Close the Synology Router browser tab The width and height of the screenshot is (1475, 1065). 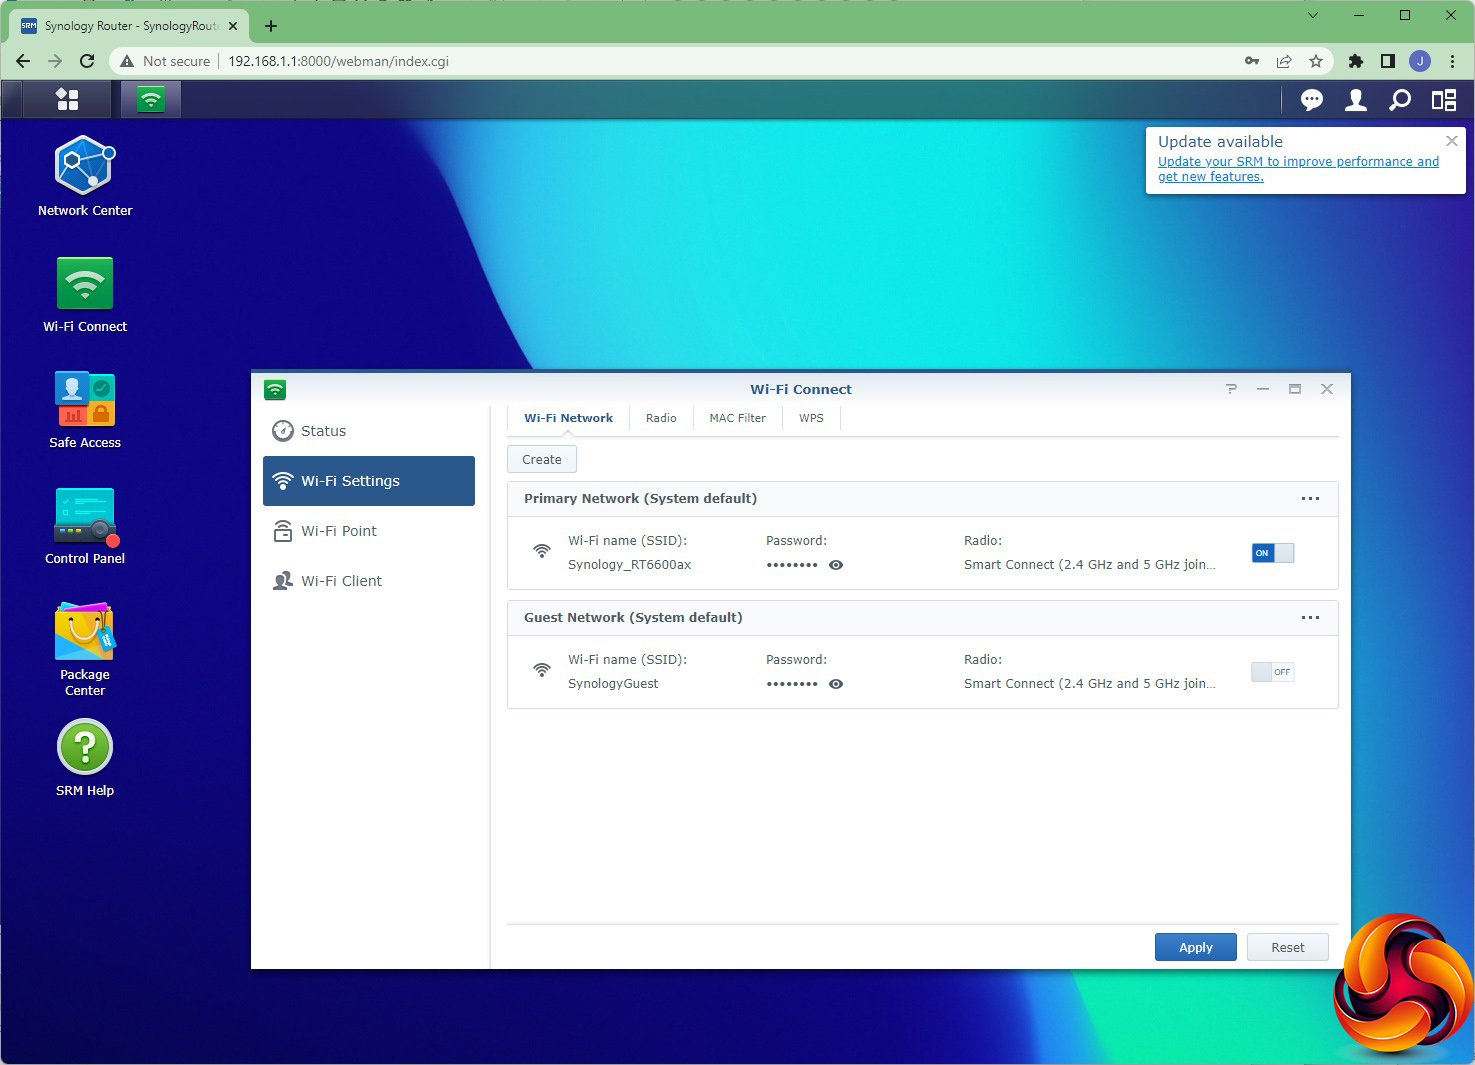[x=233, y=26]
